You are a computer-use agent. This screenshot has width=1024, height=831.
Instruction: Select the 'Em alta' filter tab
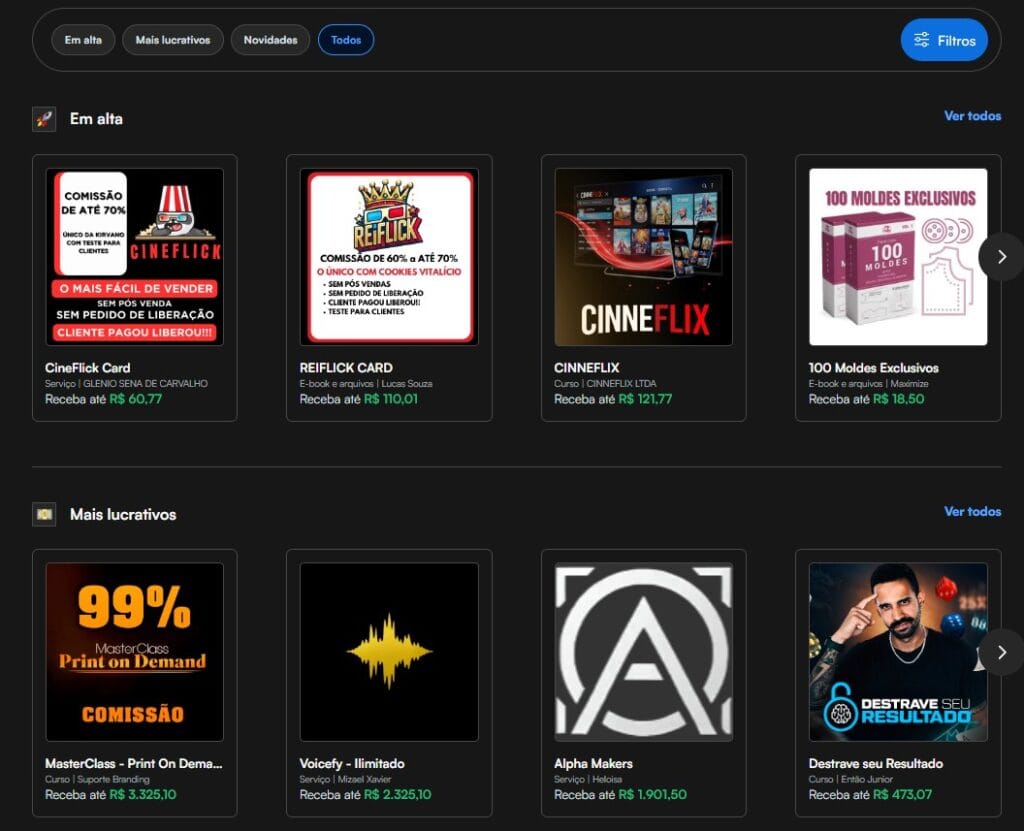pos(83,40)
